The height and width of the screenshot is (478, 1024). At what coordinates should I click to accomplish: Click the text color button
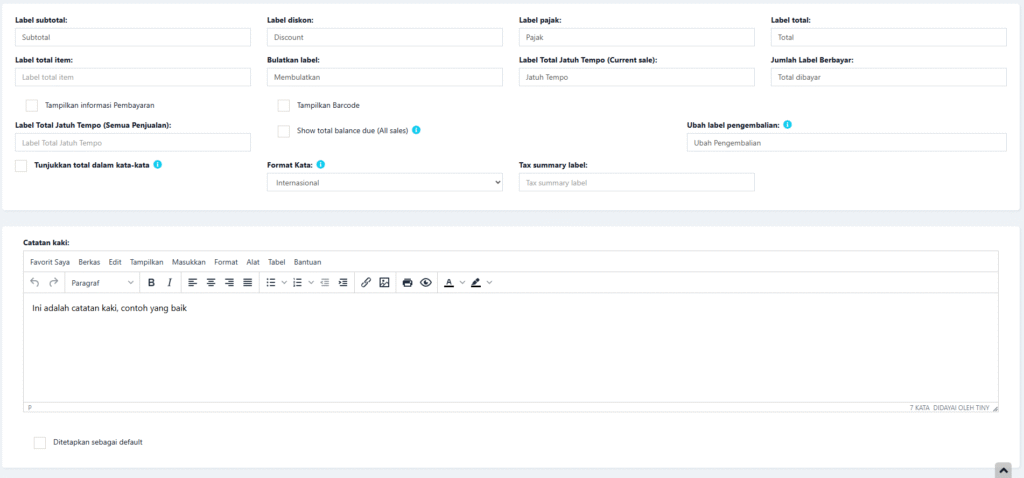pyautogui.click(x=449, y=283)
